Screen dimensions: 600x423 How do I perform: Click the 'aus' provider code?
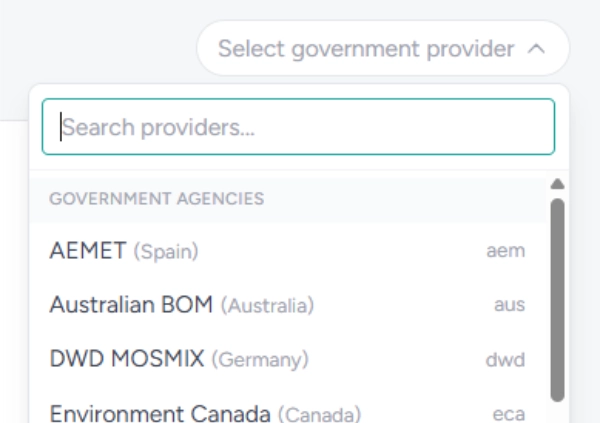(x=509, y=306)
